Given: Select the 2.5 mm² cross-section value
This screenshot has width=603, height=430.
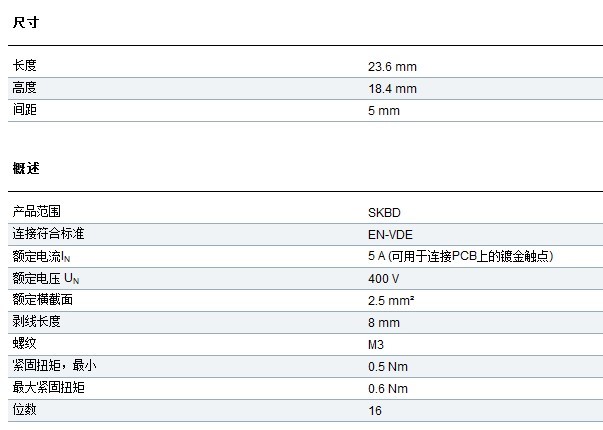Looking at the screenshot, I should pos(392,300).
